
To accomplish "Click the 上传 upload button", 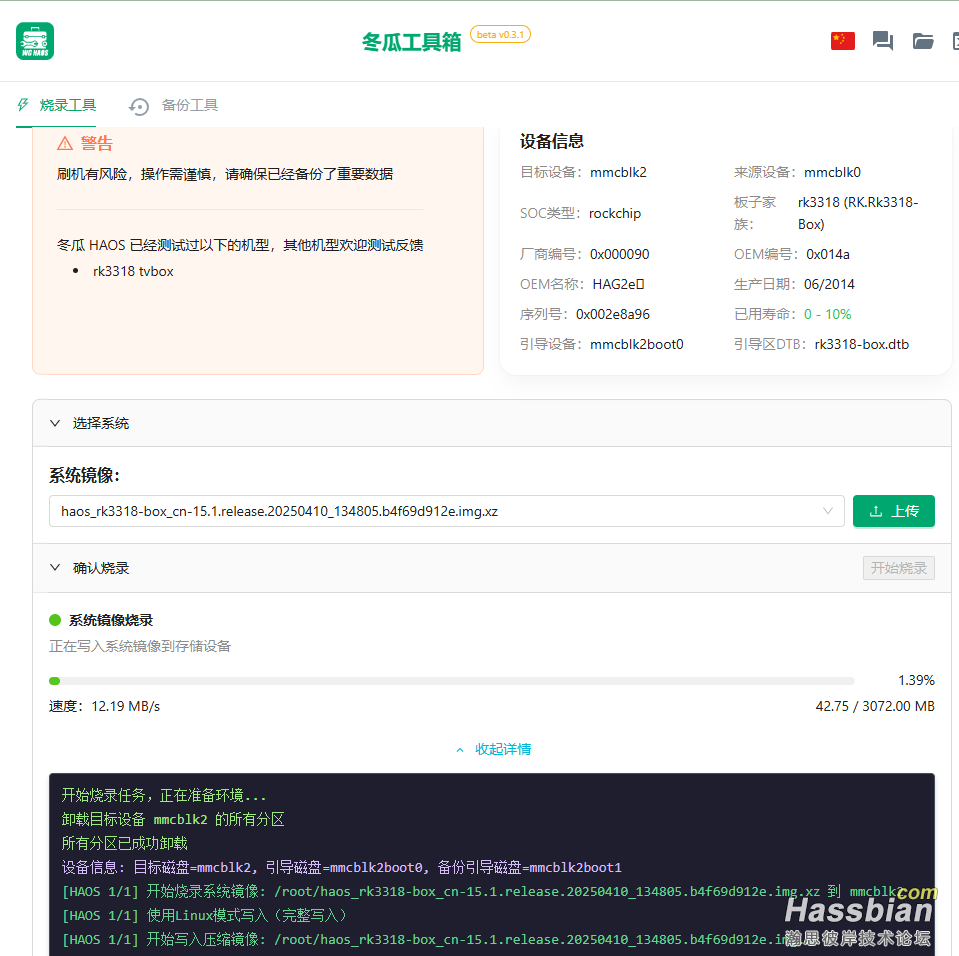I will 894,511.
